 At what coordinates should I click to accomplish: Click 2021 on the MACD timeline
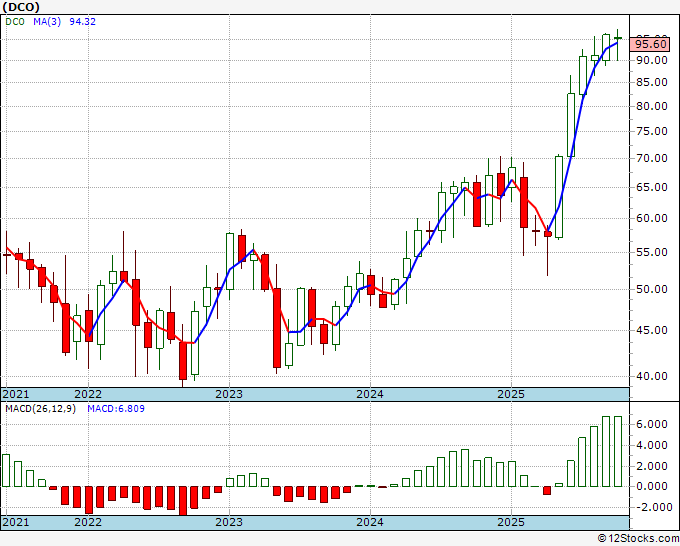pos(16,522)
